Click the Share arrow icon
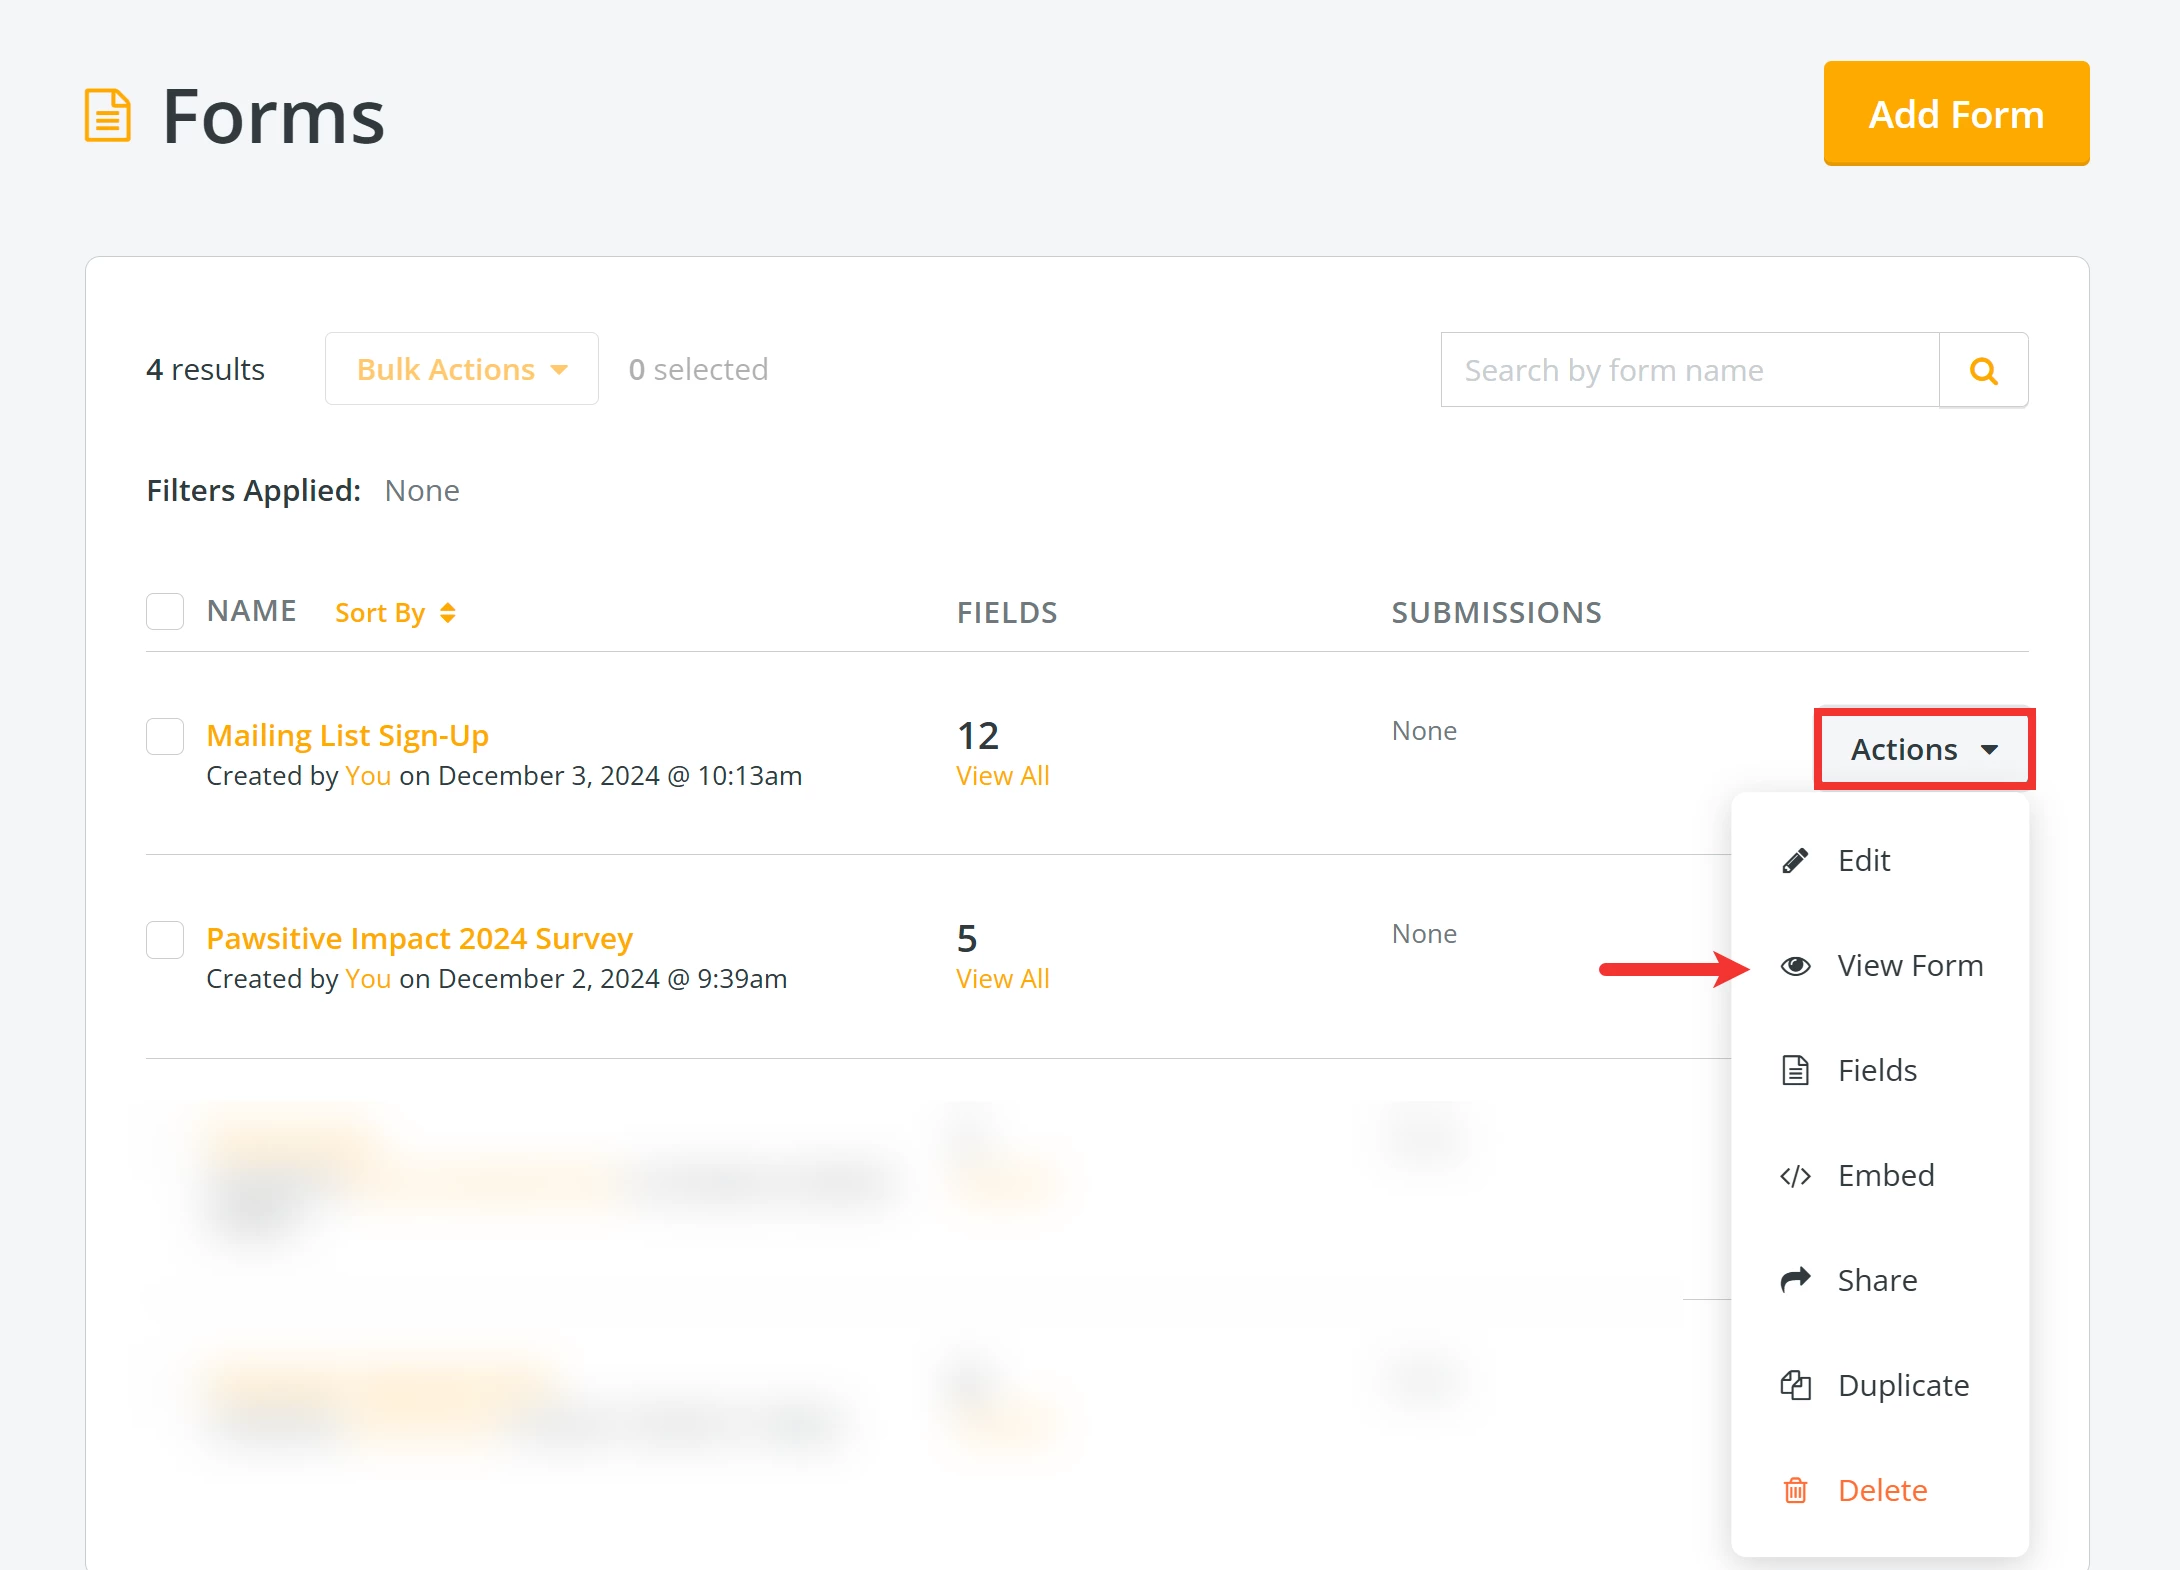Screen dimensions: 2180x1570 tap(1795, 1280)
